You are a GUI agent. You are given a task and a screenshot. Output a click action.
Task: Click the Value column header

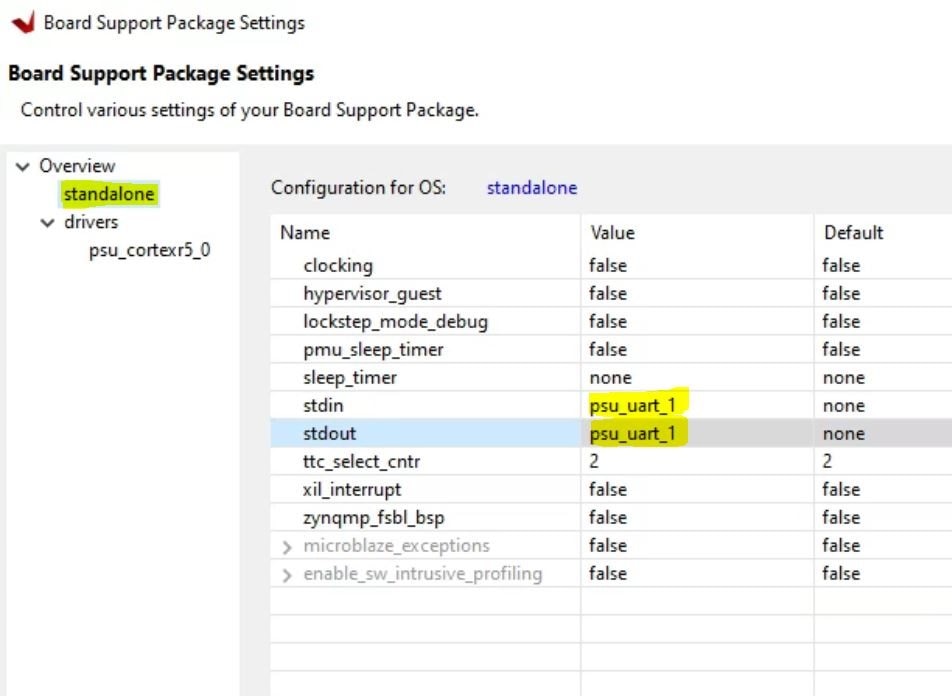click(612, 232)
